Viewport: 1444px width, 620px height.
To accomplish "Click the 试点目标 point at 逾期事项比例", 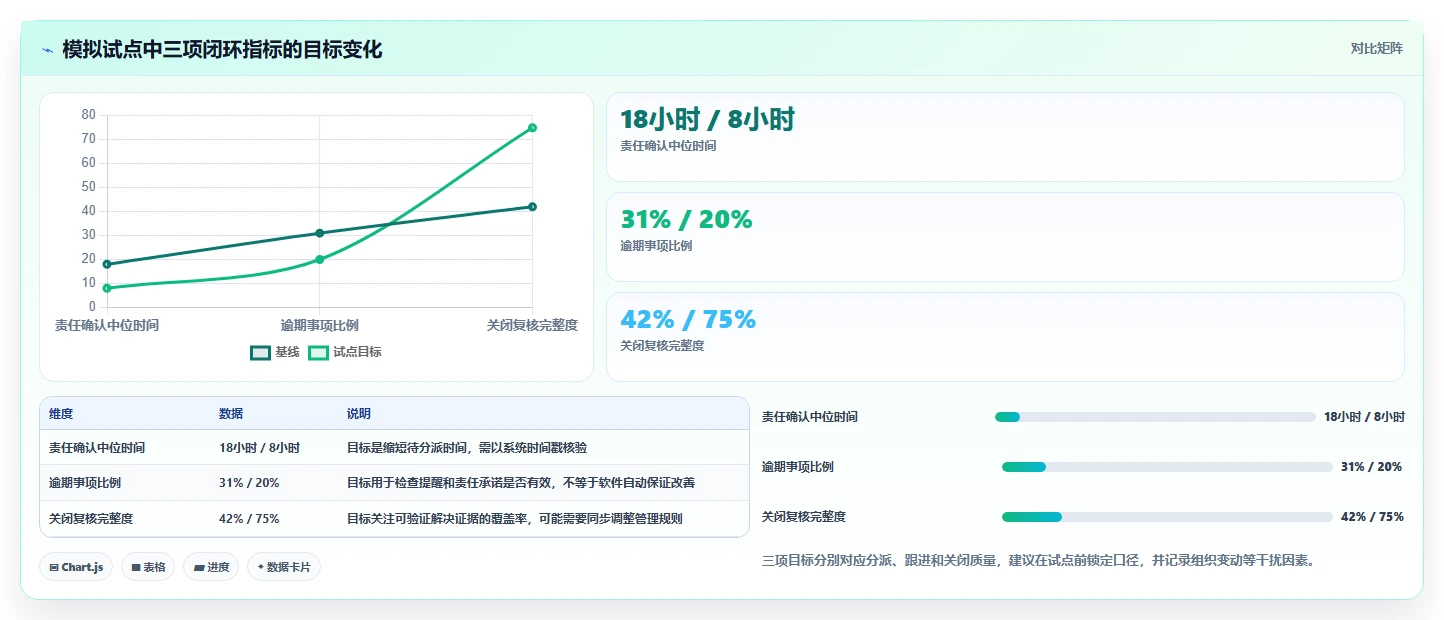I will (320, 260).
